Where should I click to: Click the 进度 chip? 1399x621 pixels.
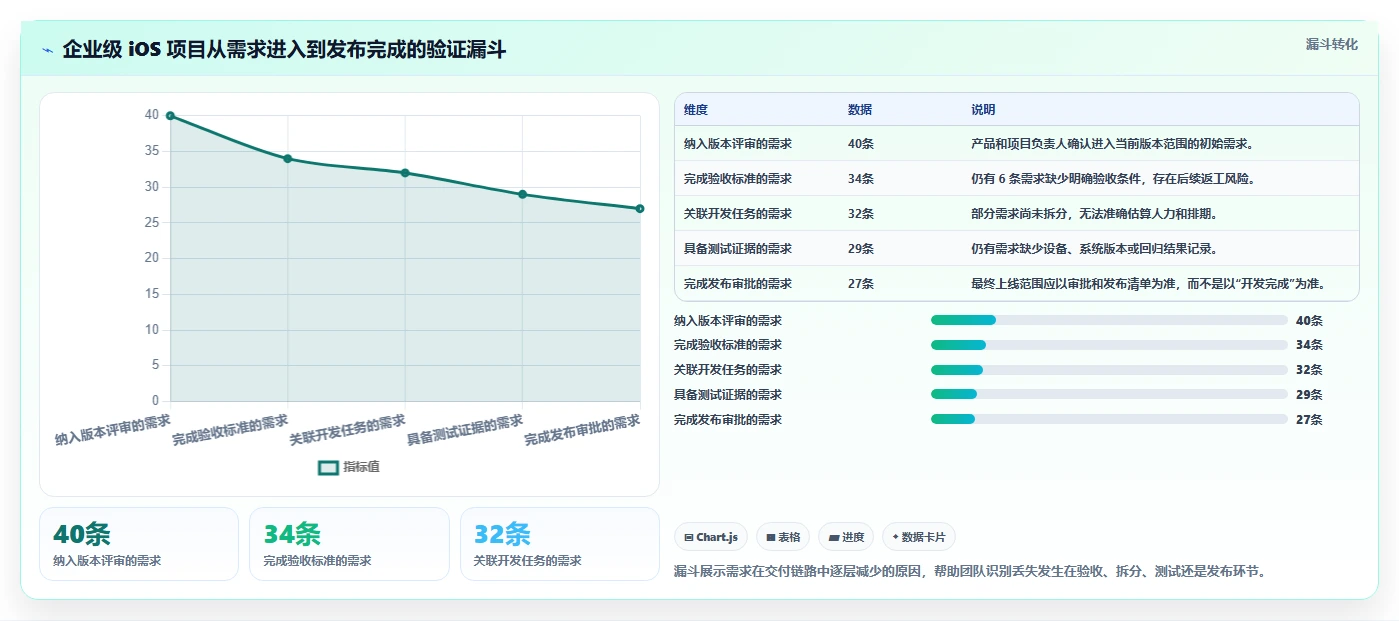pos(846,537)
